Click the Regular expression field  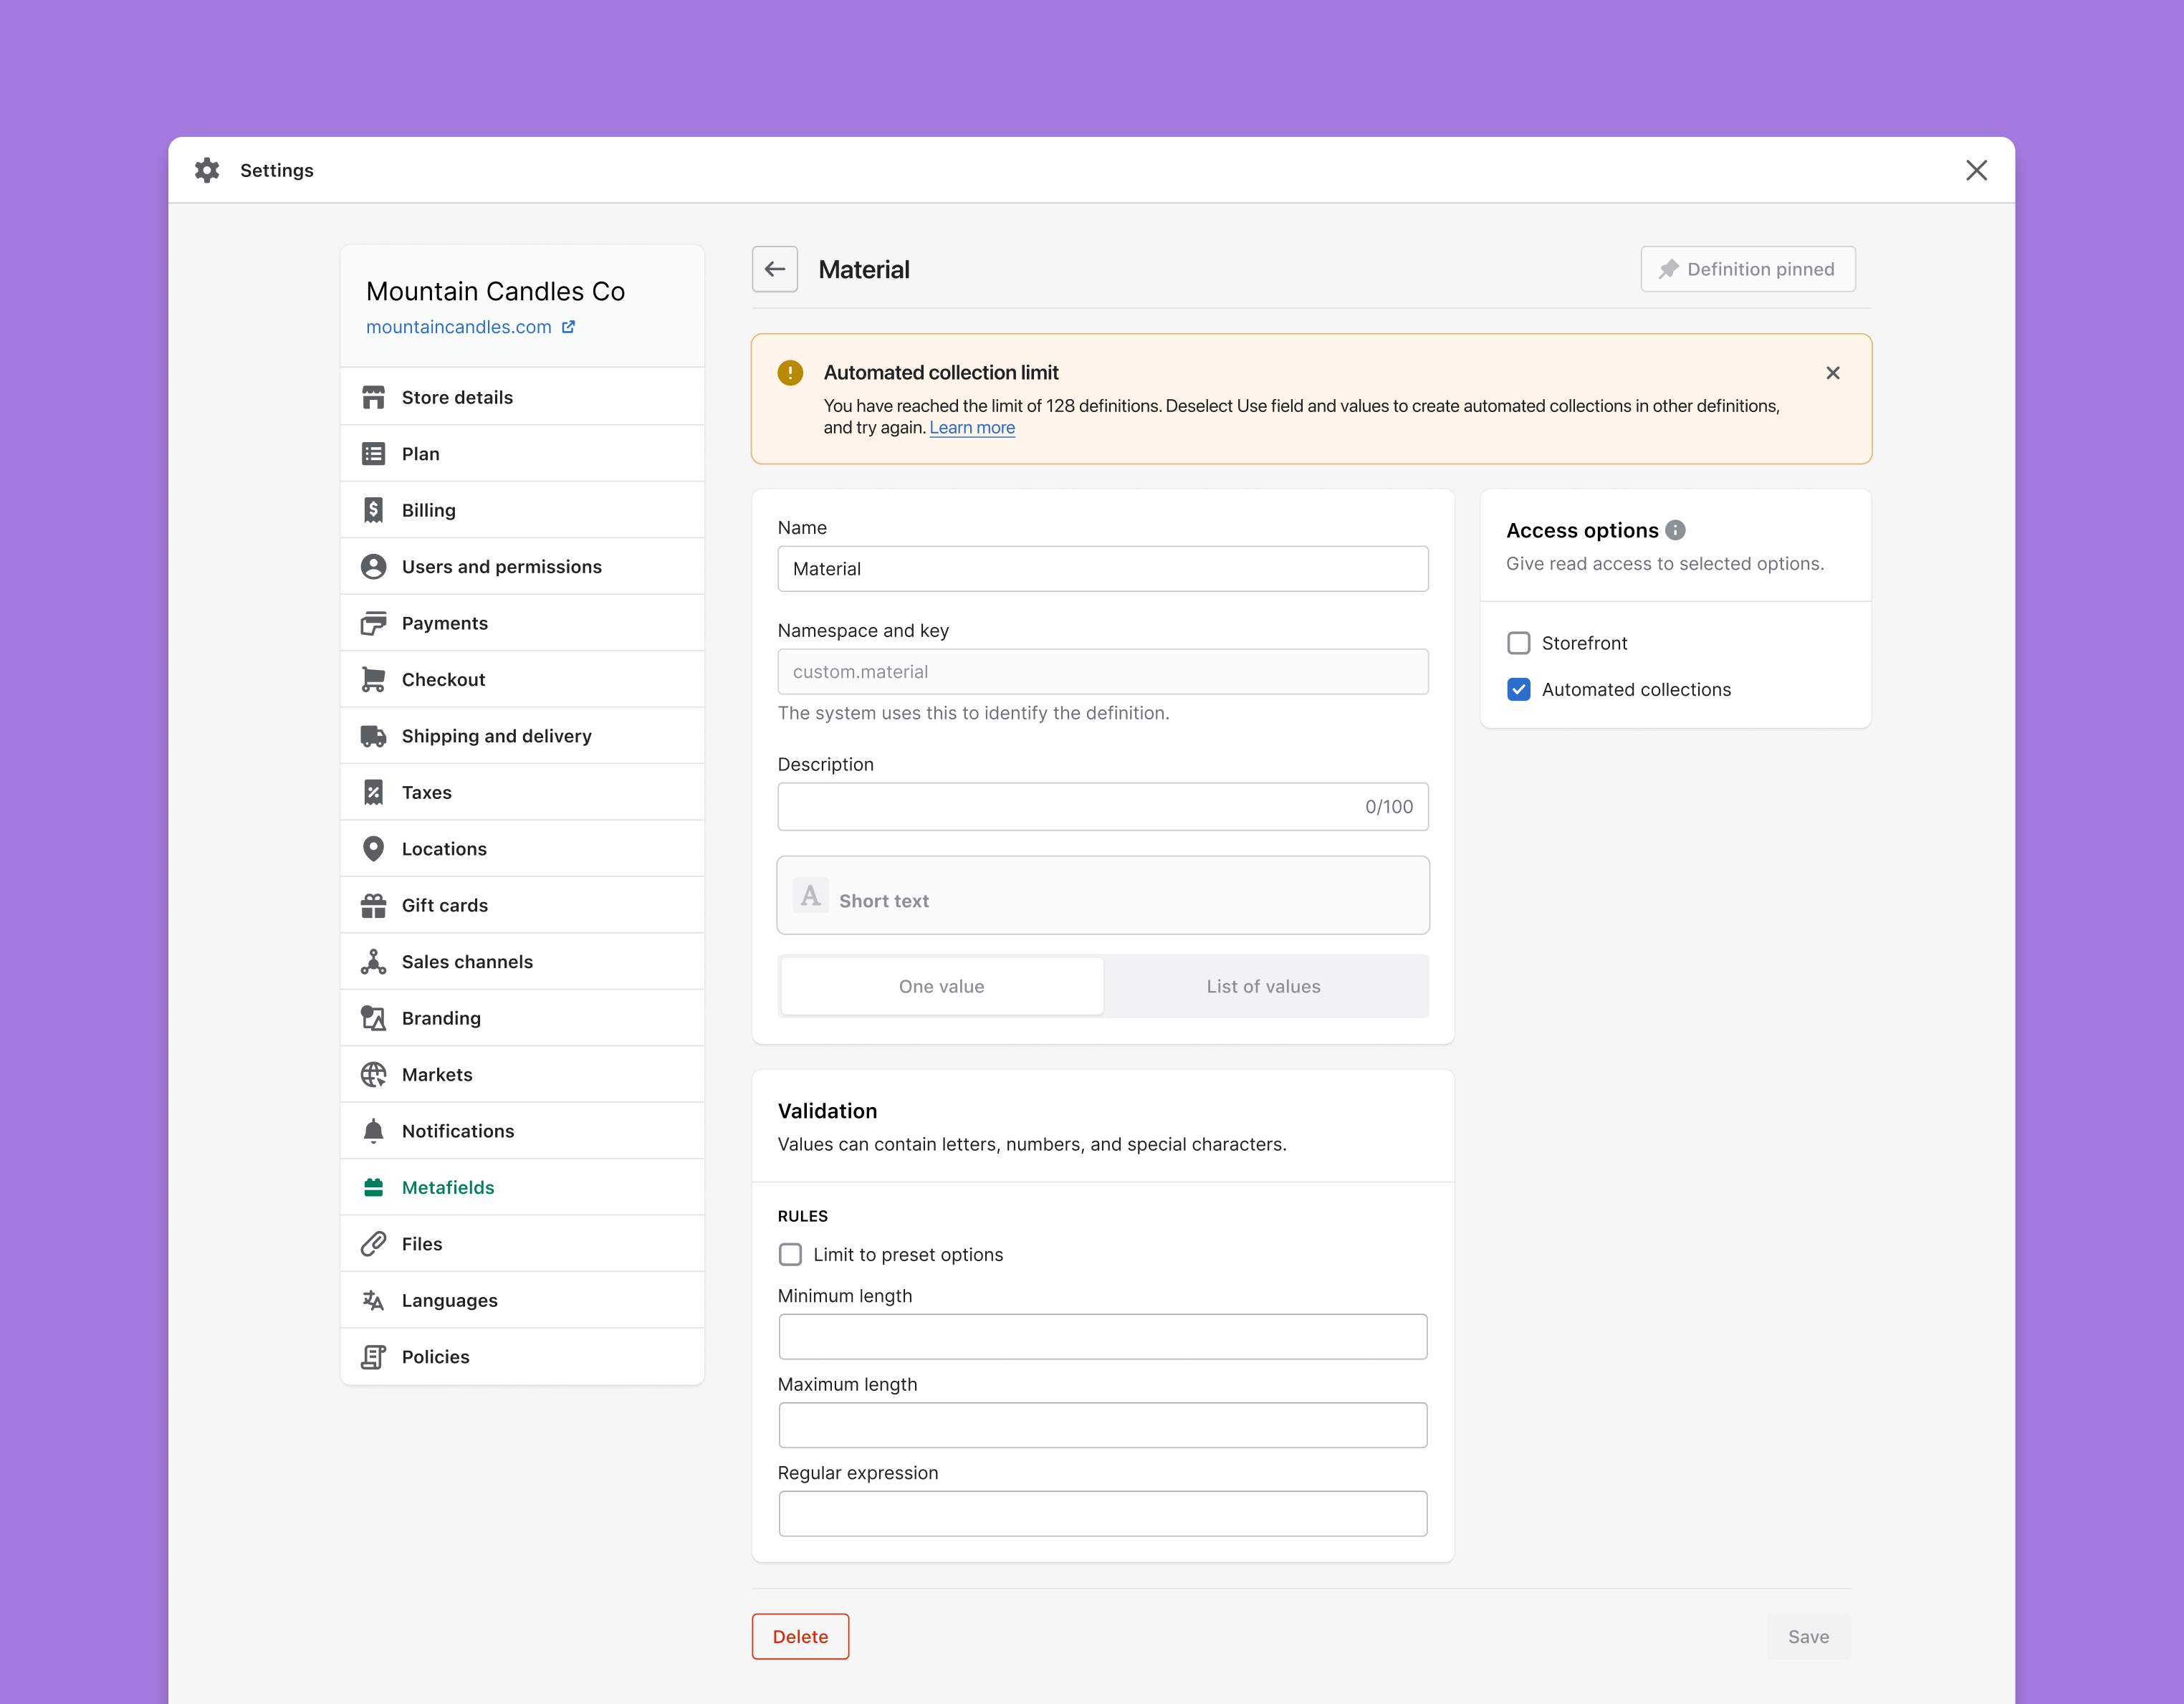(1103, 1514)
